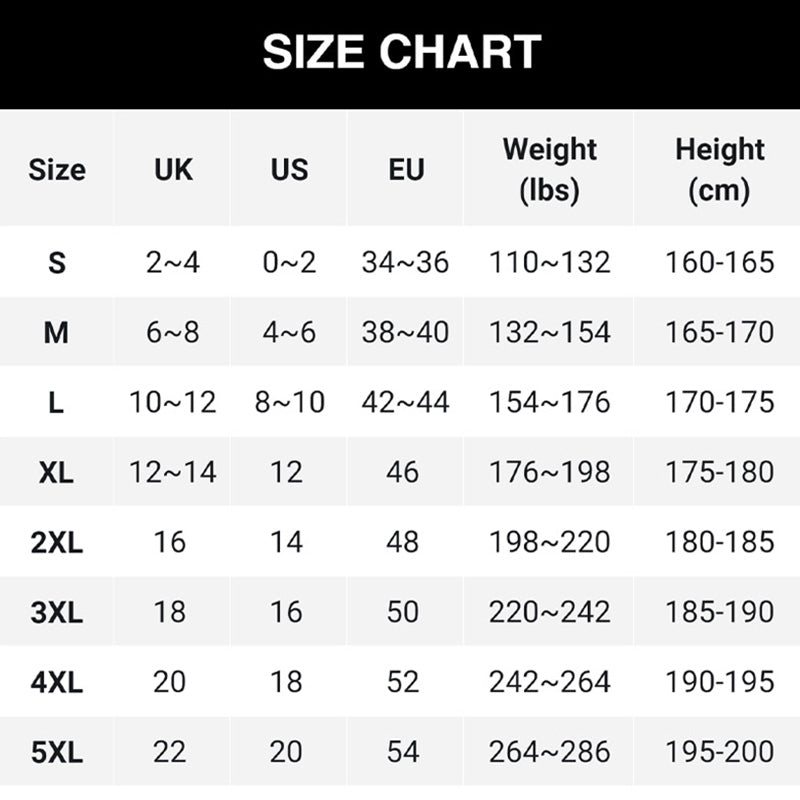Select the US column header
800x800 pixels.
point(289,169)
